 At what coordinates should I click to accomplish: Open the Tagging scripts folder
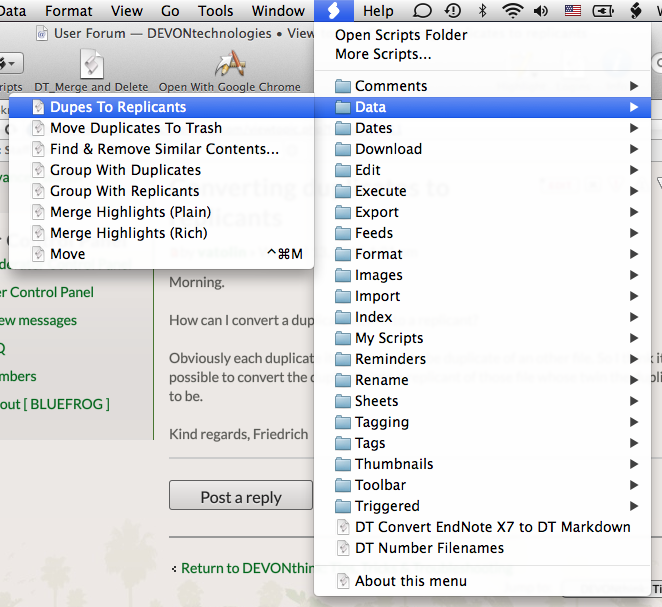coord(483,422)
